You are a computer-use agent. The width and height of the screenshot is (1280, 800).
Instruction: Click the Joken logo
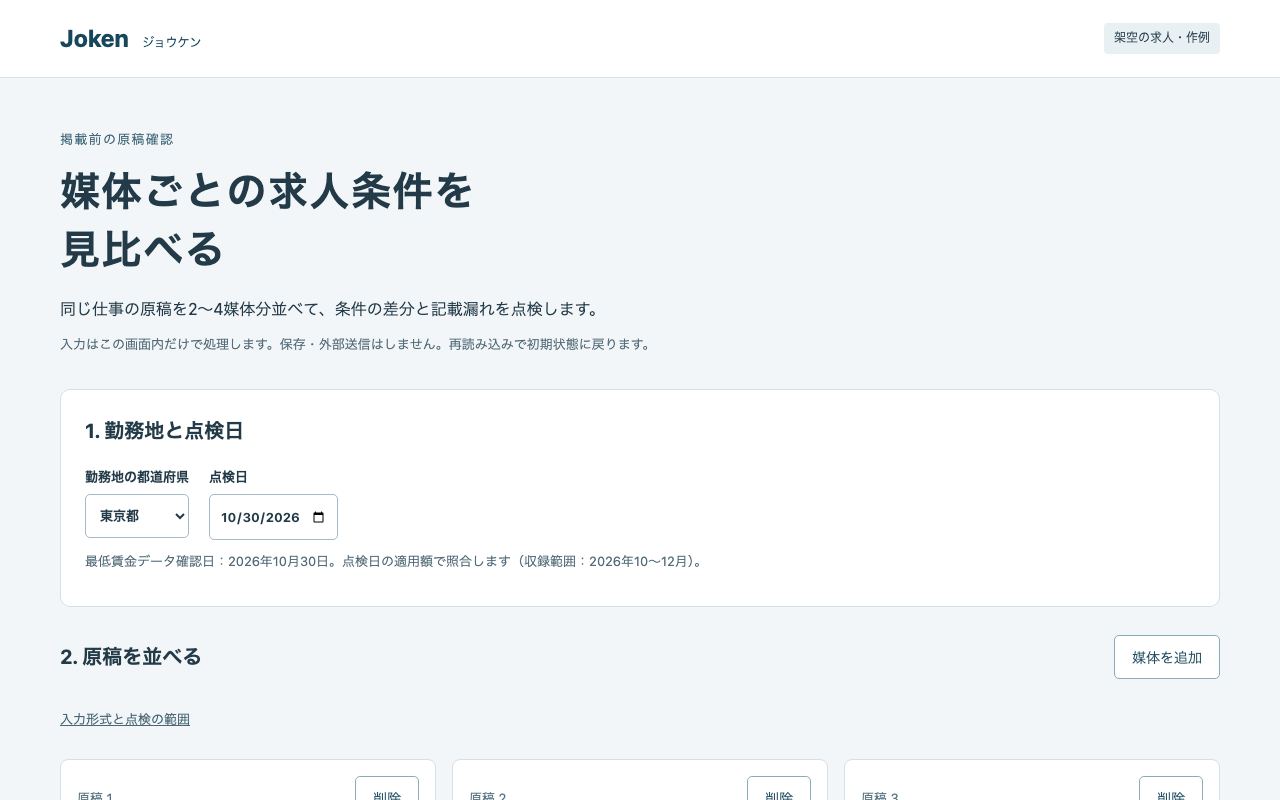94,39
